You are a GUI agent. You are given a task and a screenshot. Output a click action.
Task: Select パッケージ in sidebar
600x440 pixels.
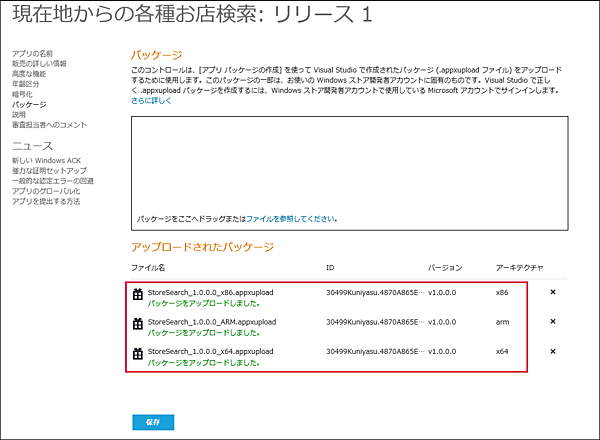[x=29, y=104]
